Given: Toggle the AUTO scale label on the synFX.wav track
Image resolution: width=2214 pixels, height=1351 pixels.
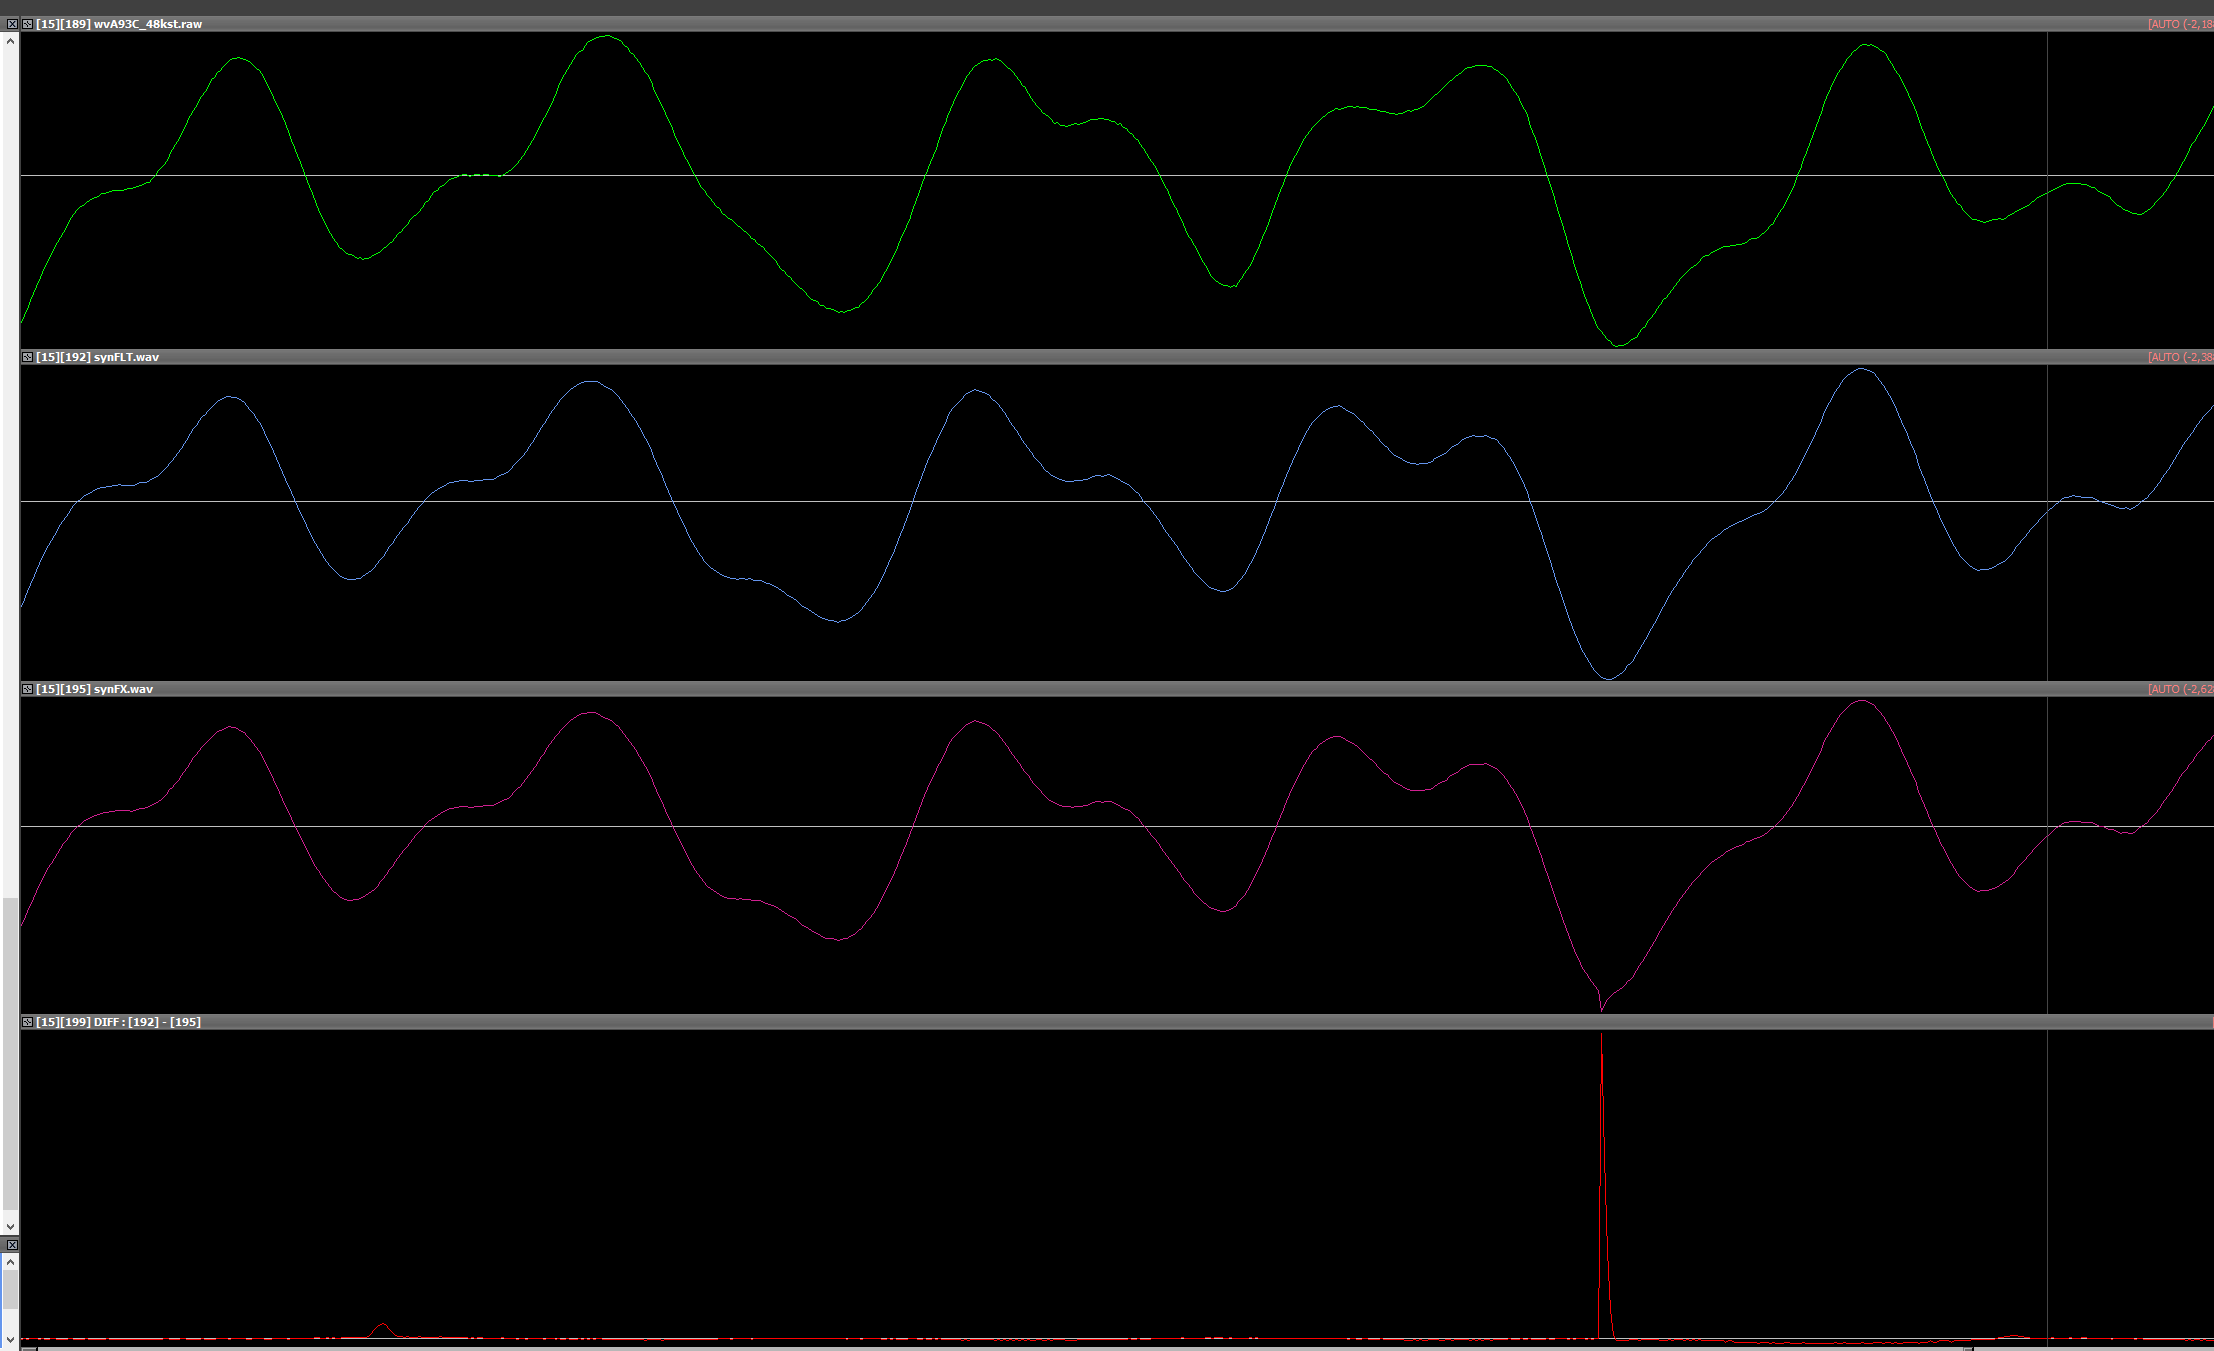Looking at the screenshot, I should tap(2180, 689).
